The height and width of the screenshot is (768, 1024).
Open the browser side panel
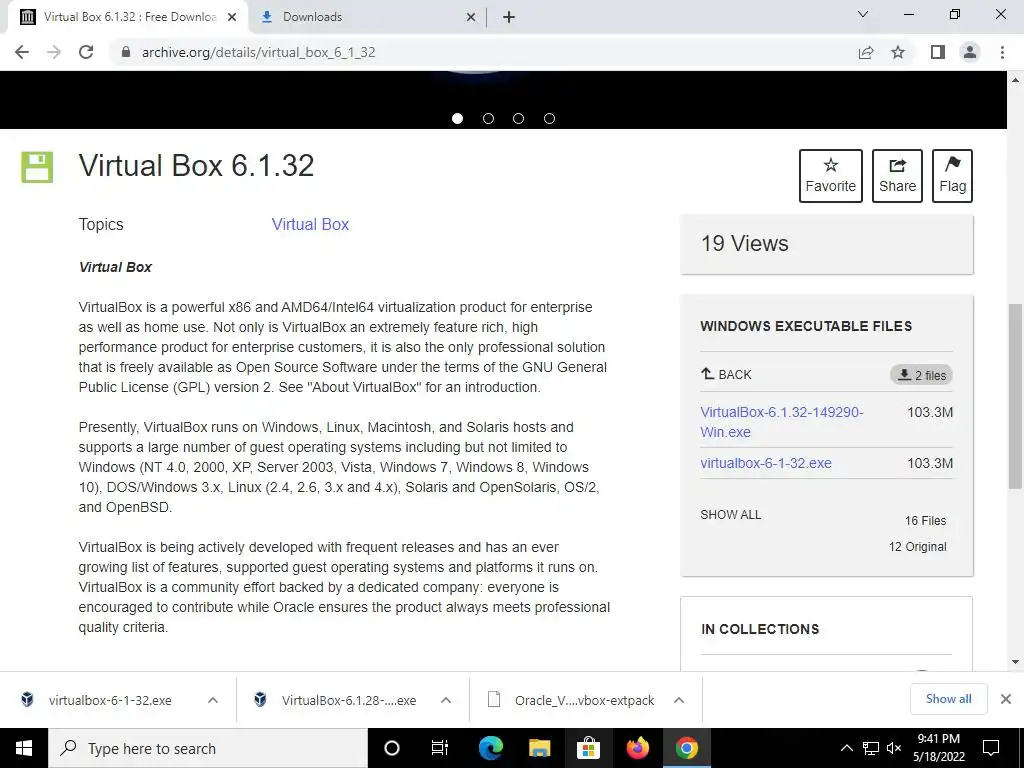click(938, 52)
